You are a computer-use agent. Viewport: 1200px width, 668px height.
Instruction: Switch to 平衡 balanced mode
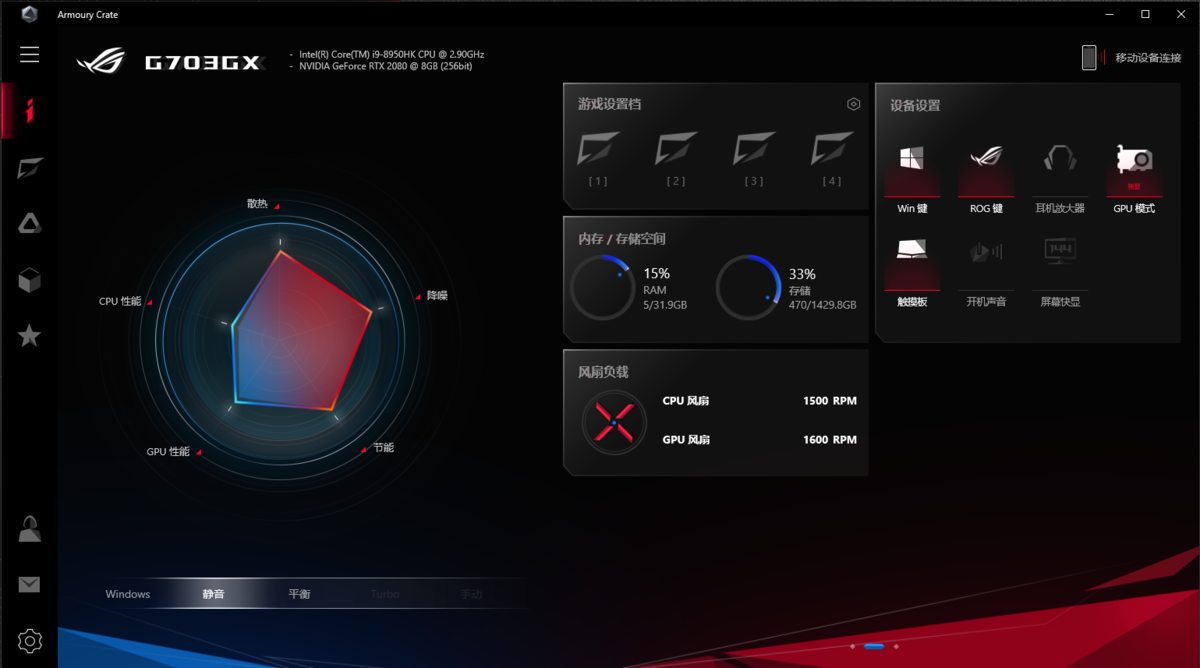click(299, 594)
